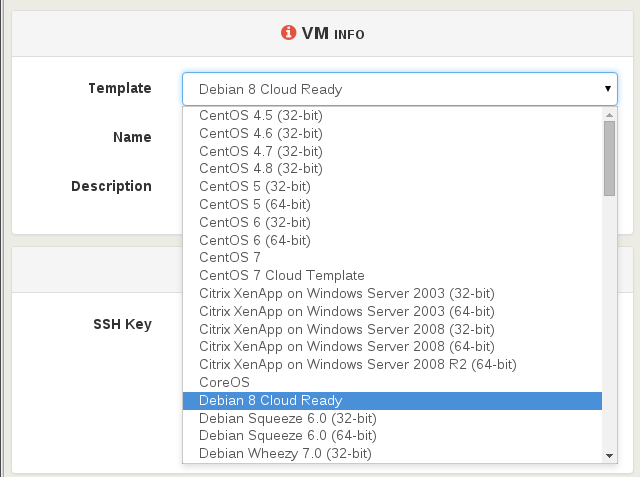Click the SSH Key label
This screenshot has height=477, width=640.
click(122, 324)
